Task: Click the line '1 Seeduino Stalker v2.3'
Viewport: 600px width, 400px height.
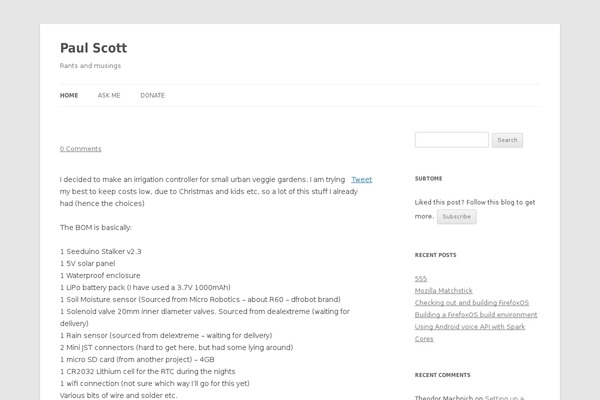Action: click(101, 251)
